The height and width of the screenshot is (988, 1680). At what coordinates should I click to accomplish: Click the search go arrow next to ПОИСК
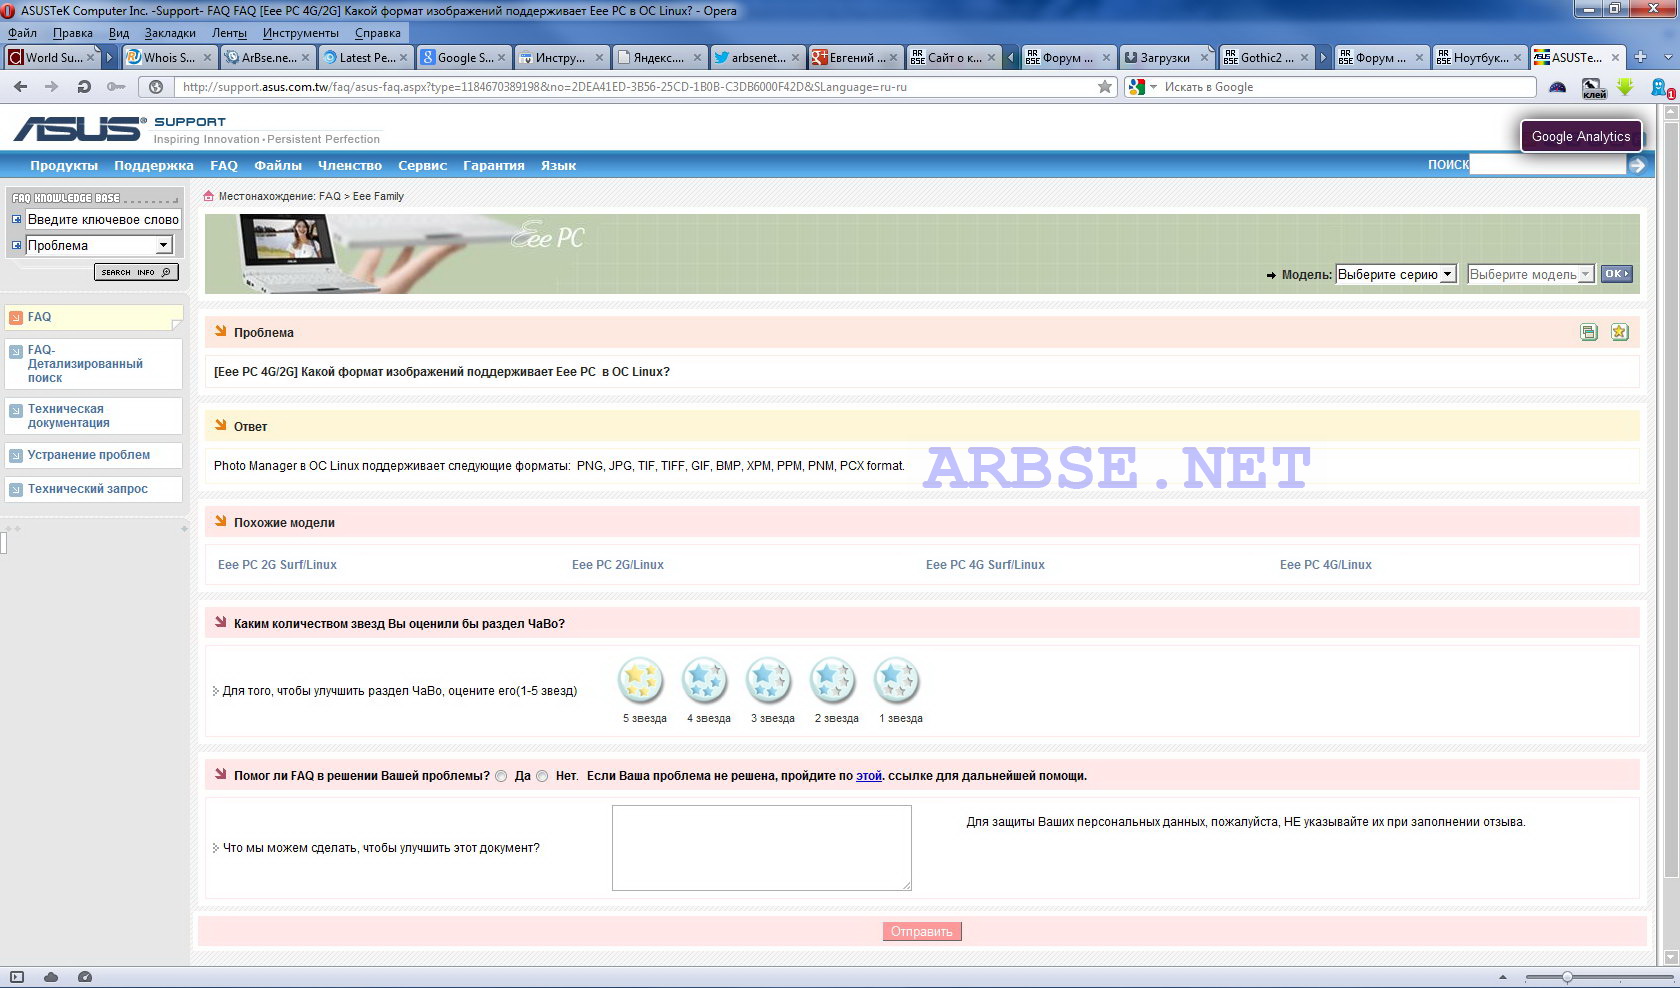(1637, 165)
